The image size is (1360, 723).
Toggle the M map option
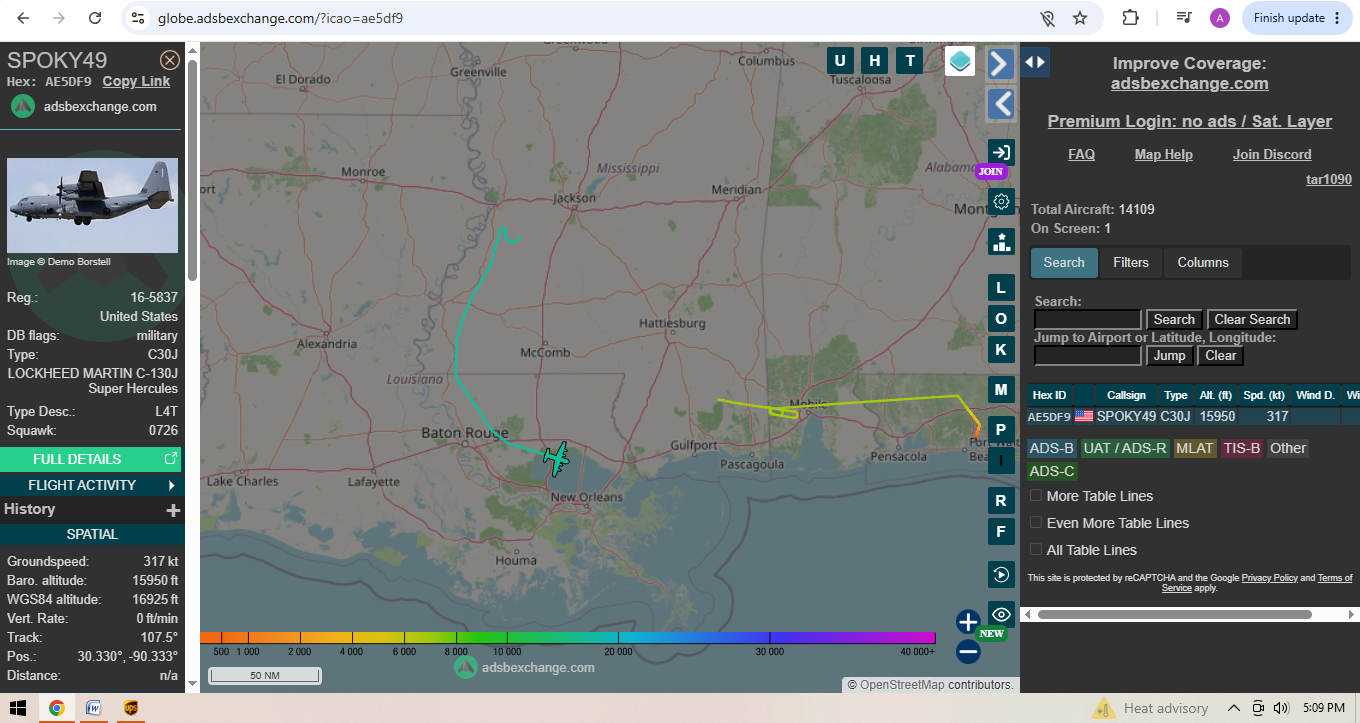click(1001, 389)
